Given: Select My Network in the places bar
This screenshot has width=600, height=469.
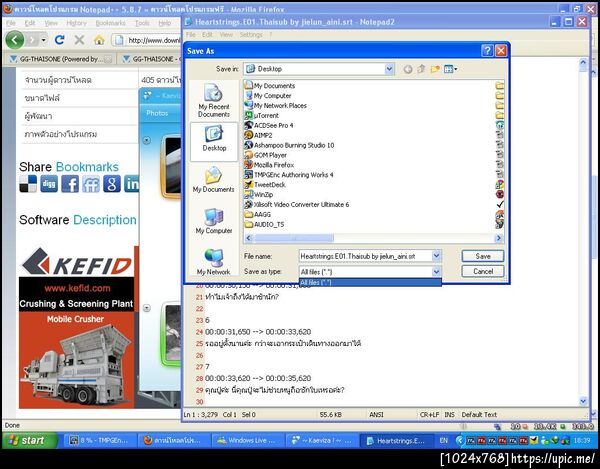Looking at the screenshot, I should pos(214,262).
